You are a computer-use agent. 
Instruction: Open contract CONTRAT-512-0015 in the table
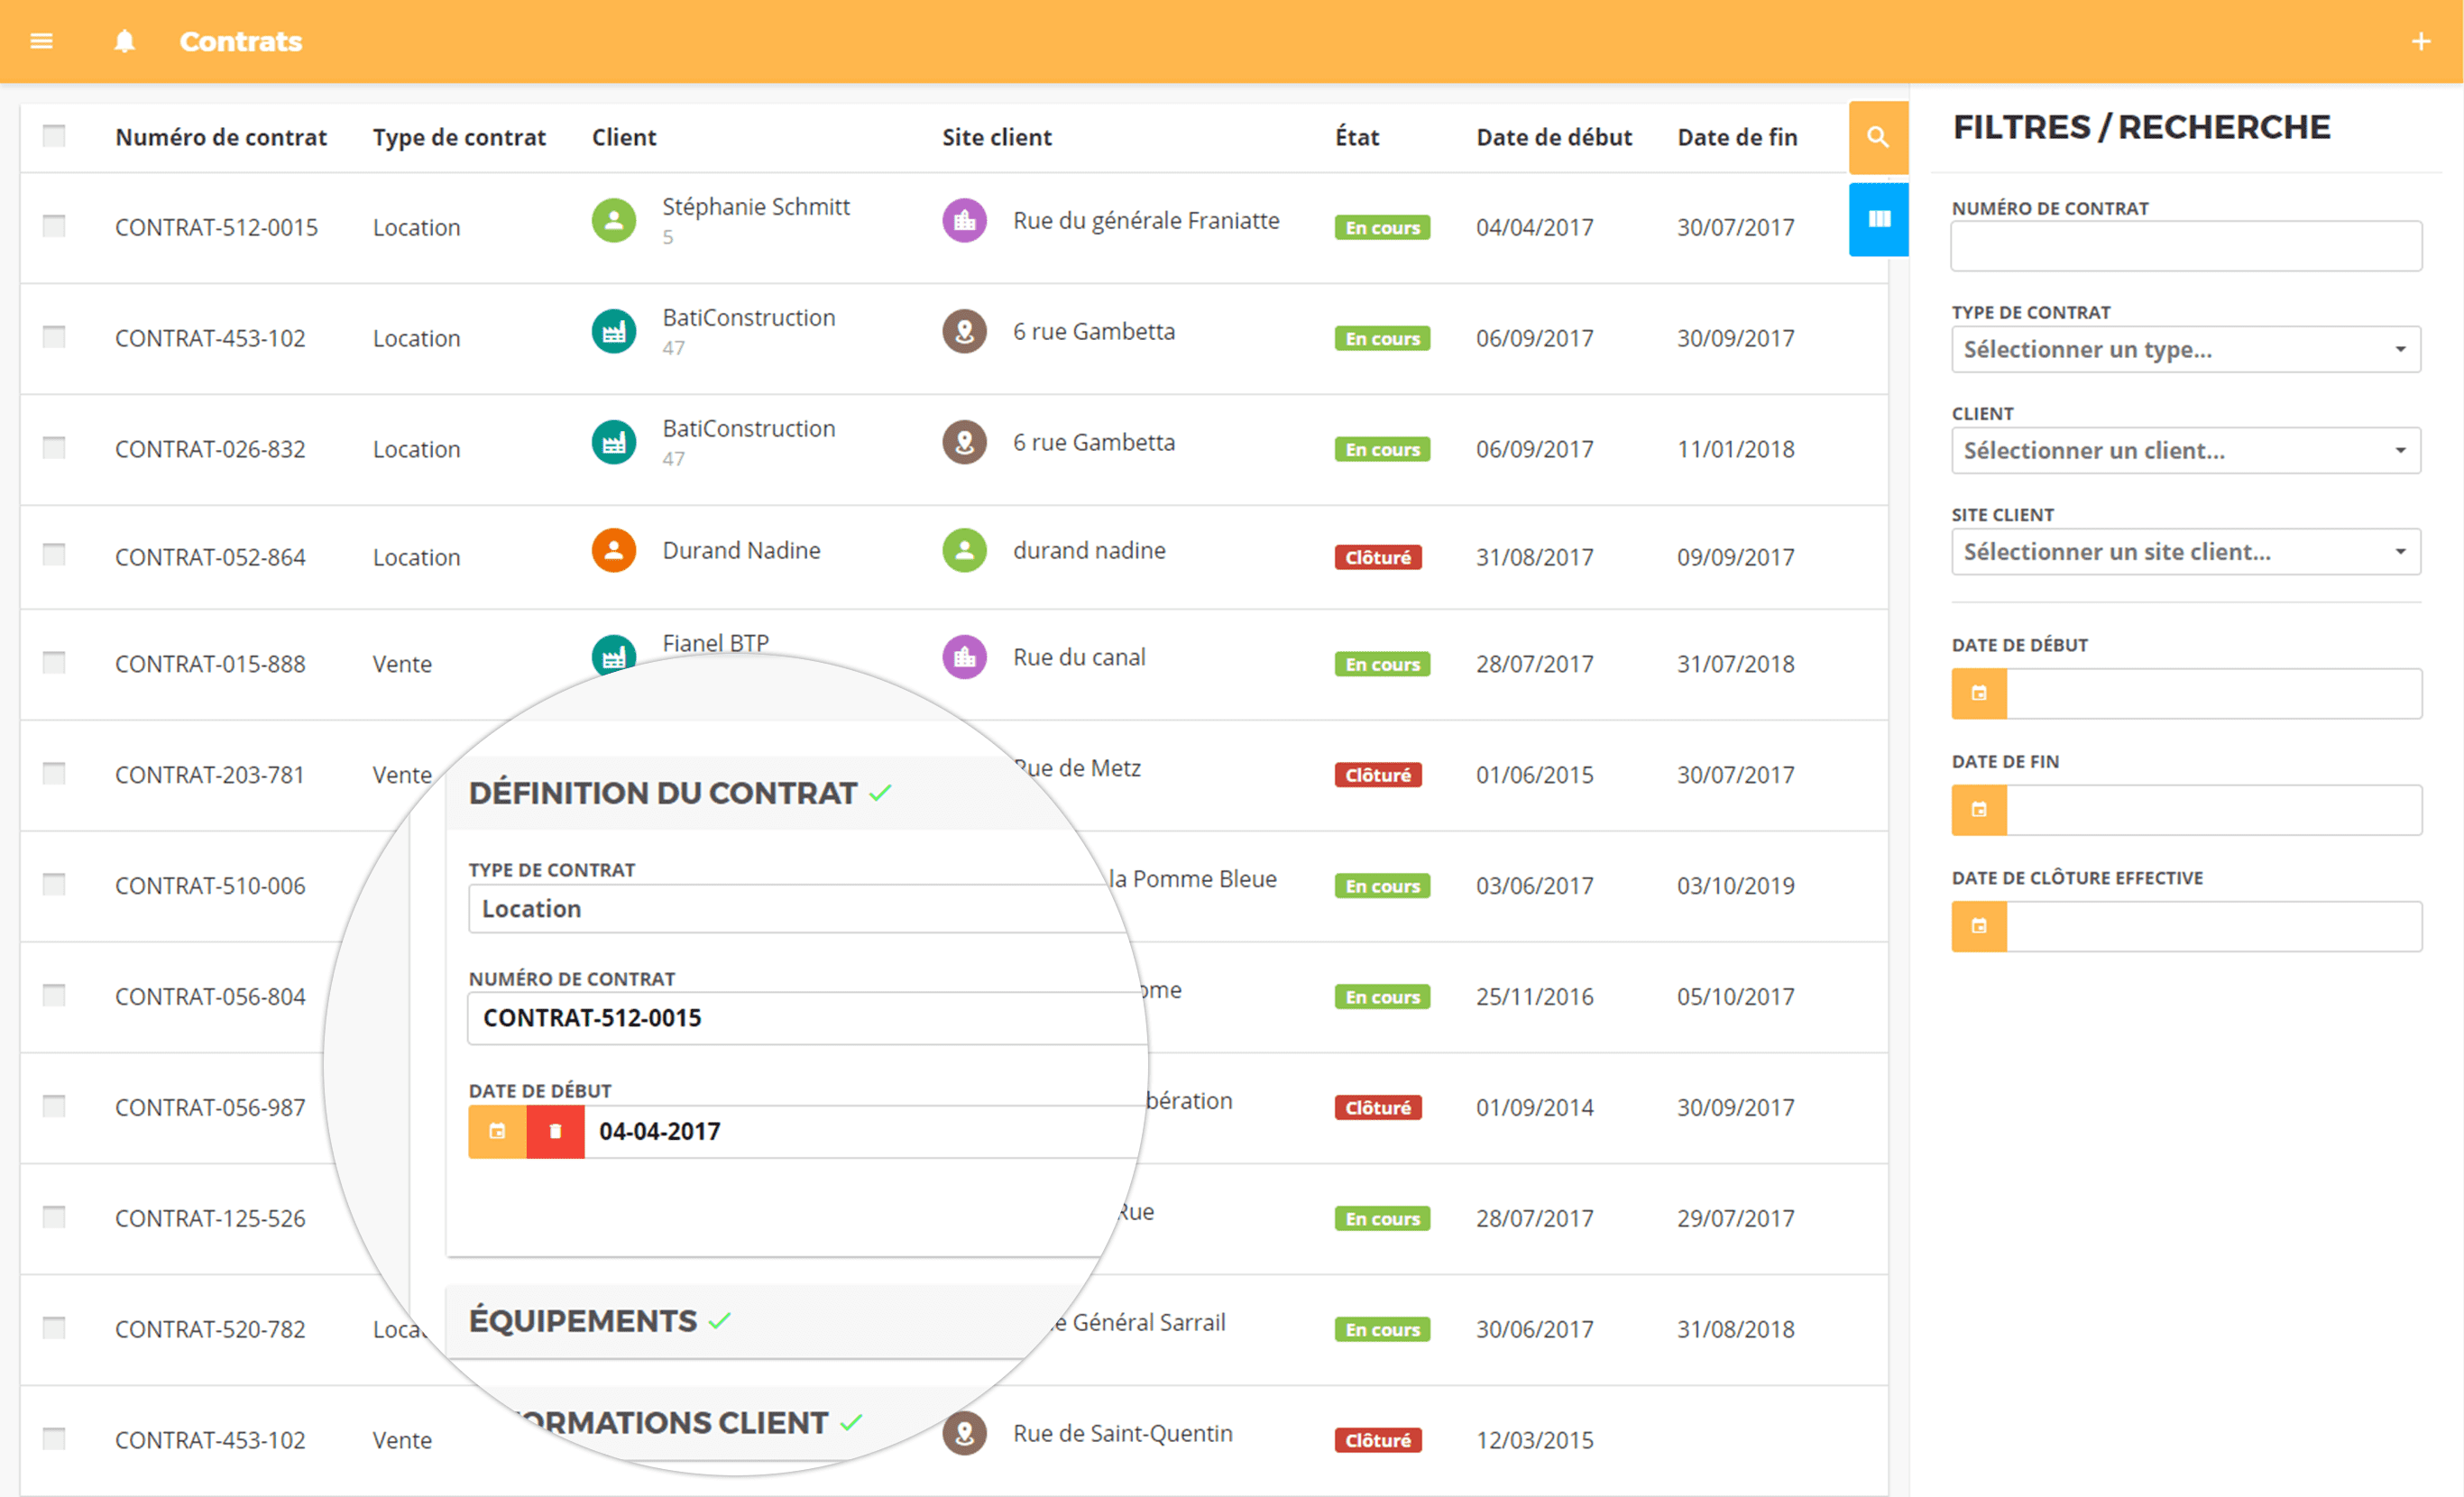click(216, 227)
